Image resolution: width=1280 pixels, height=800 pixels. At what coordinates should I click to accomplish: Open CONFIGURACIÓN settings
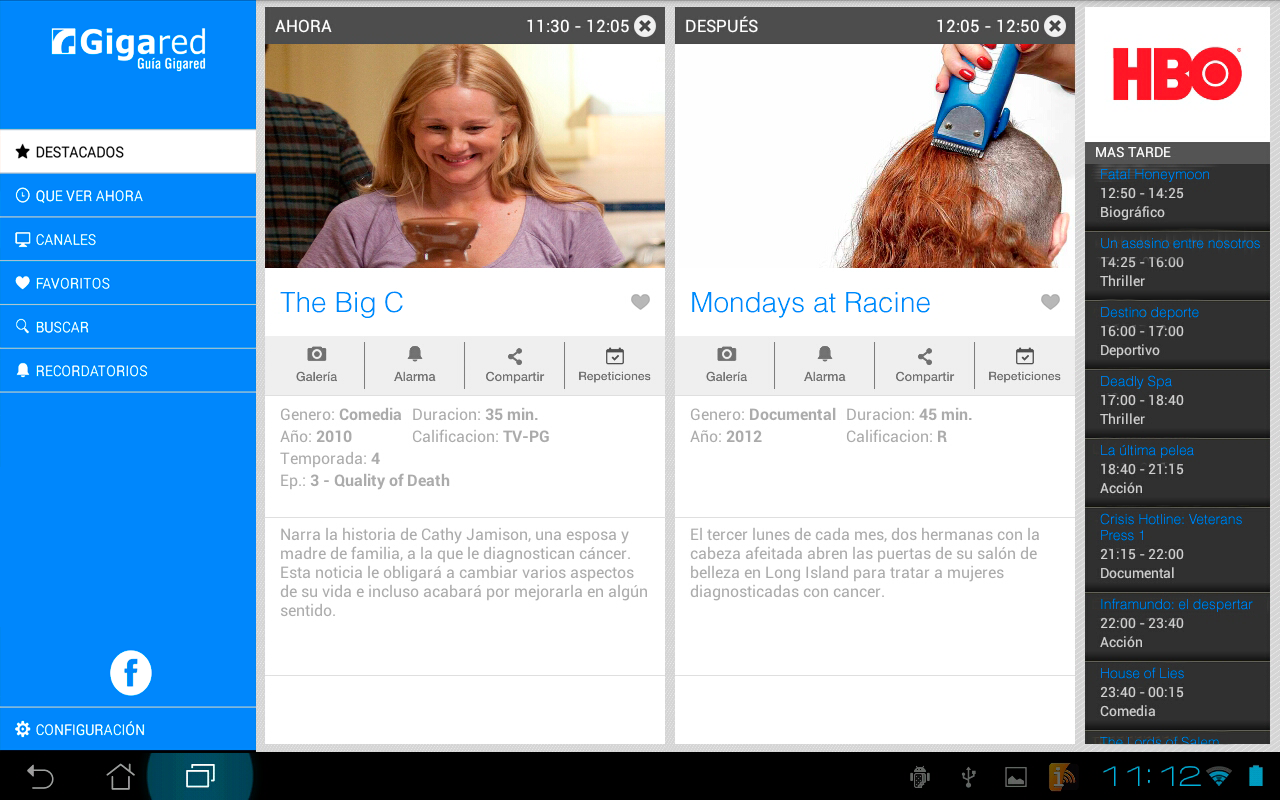point(128,730)
